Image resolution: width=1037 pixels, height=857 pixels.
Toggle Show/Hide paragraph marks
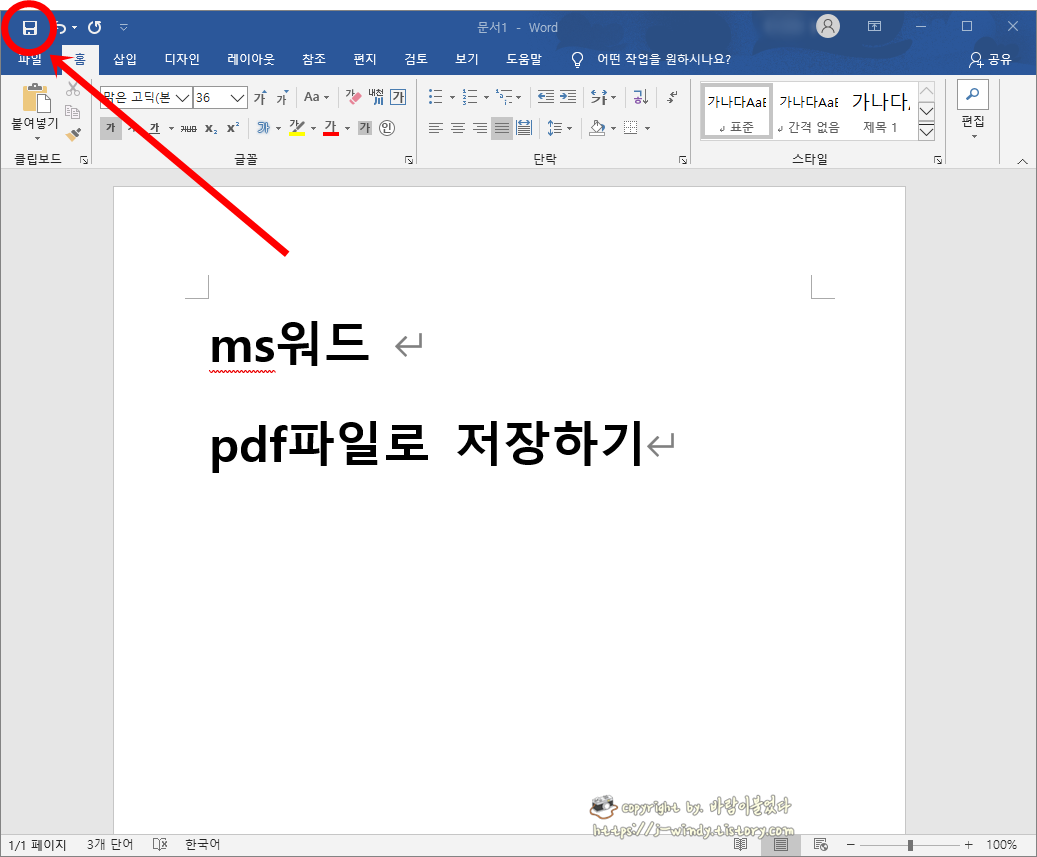(673, 97)
